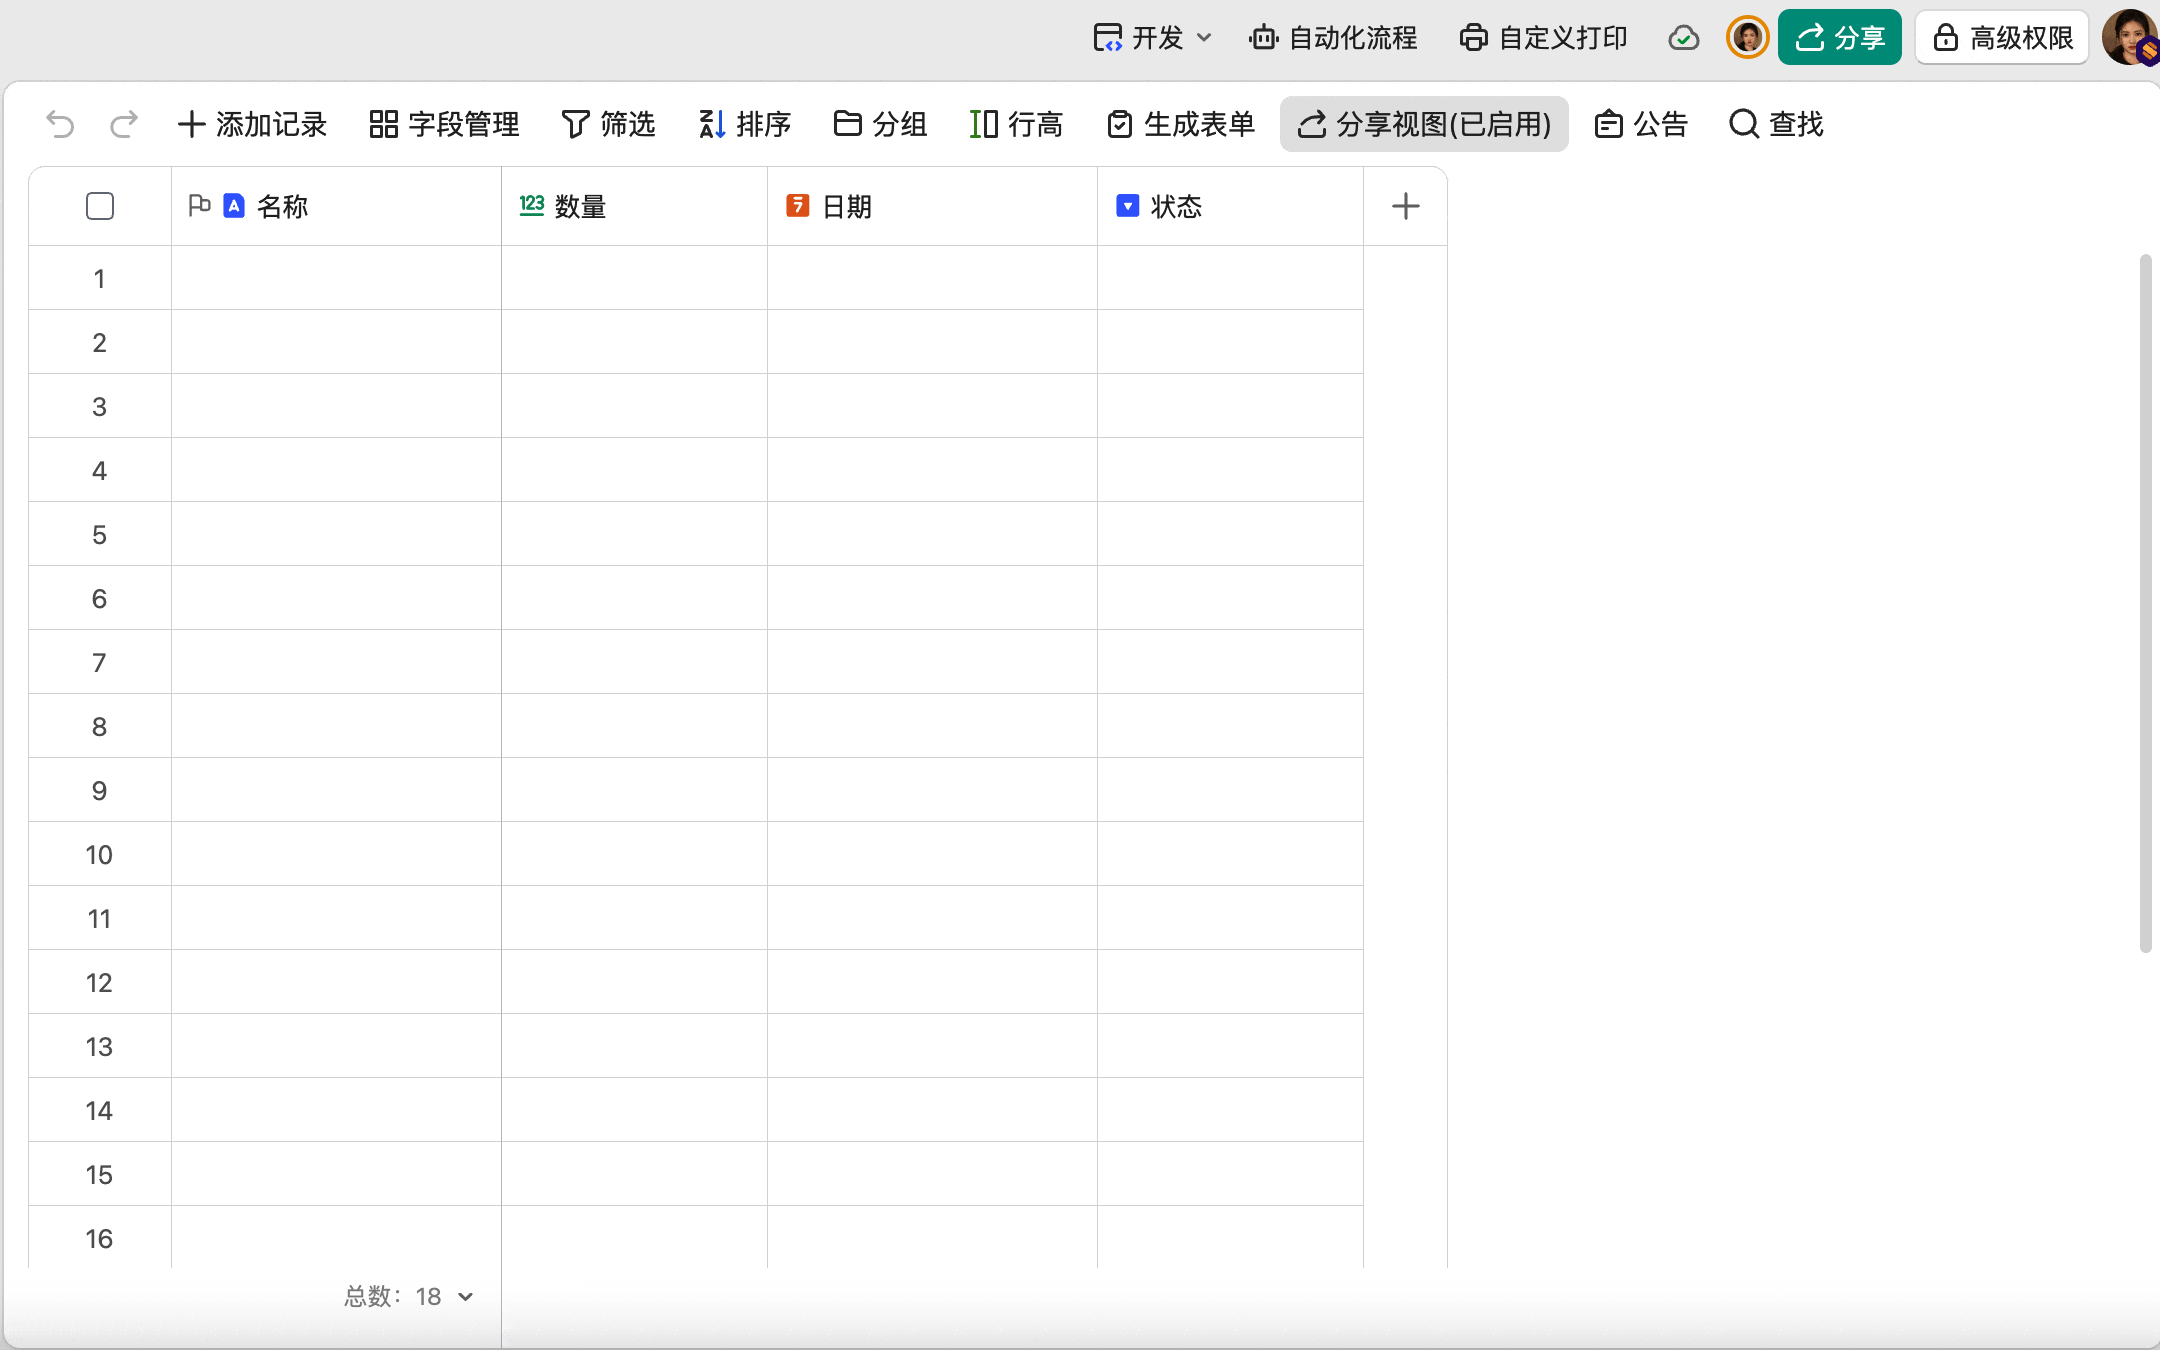Open 查找 search tool
This screenshot has height=1350, width=2160.
[x=1776, y=124]
